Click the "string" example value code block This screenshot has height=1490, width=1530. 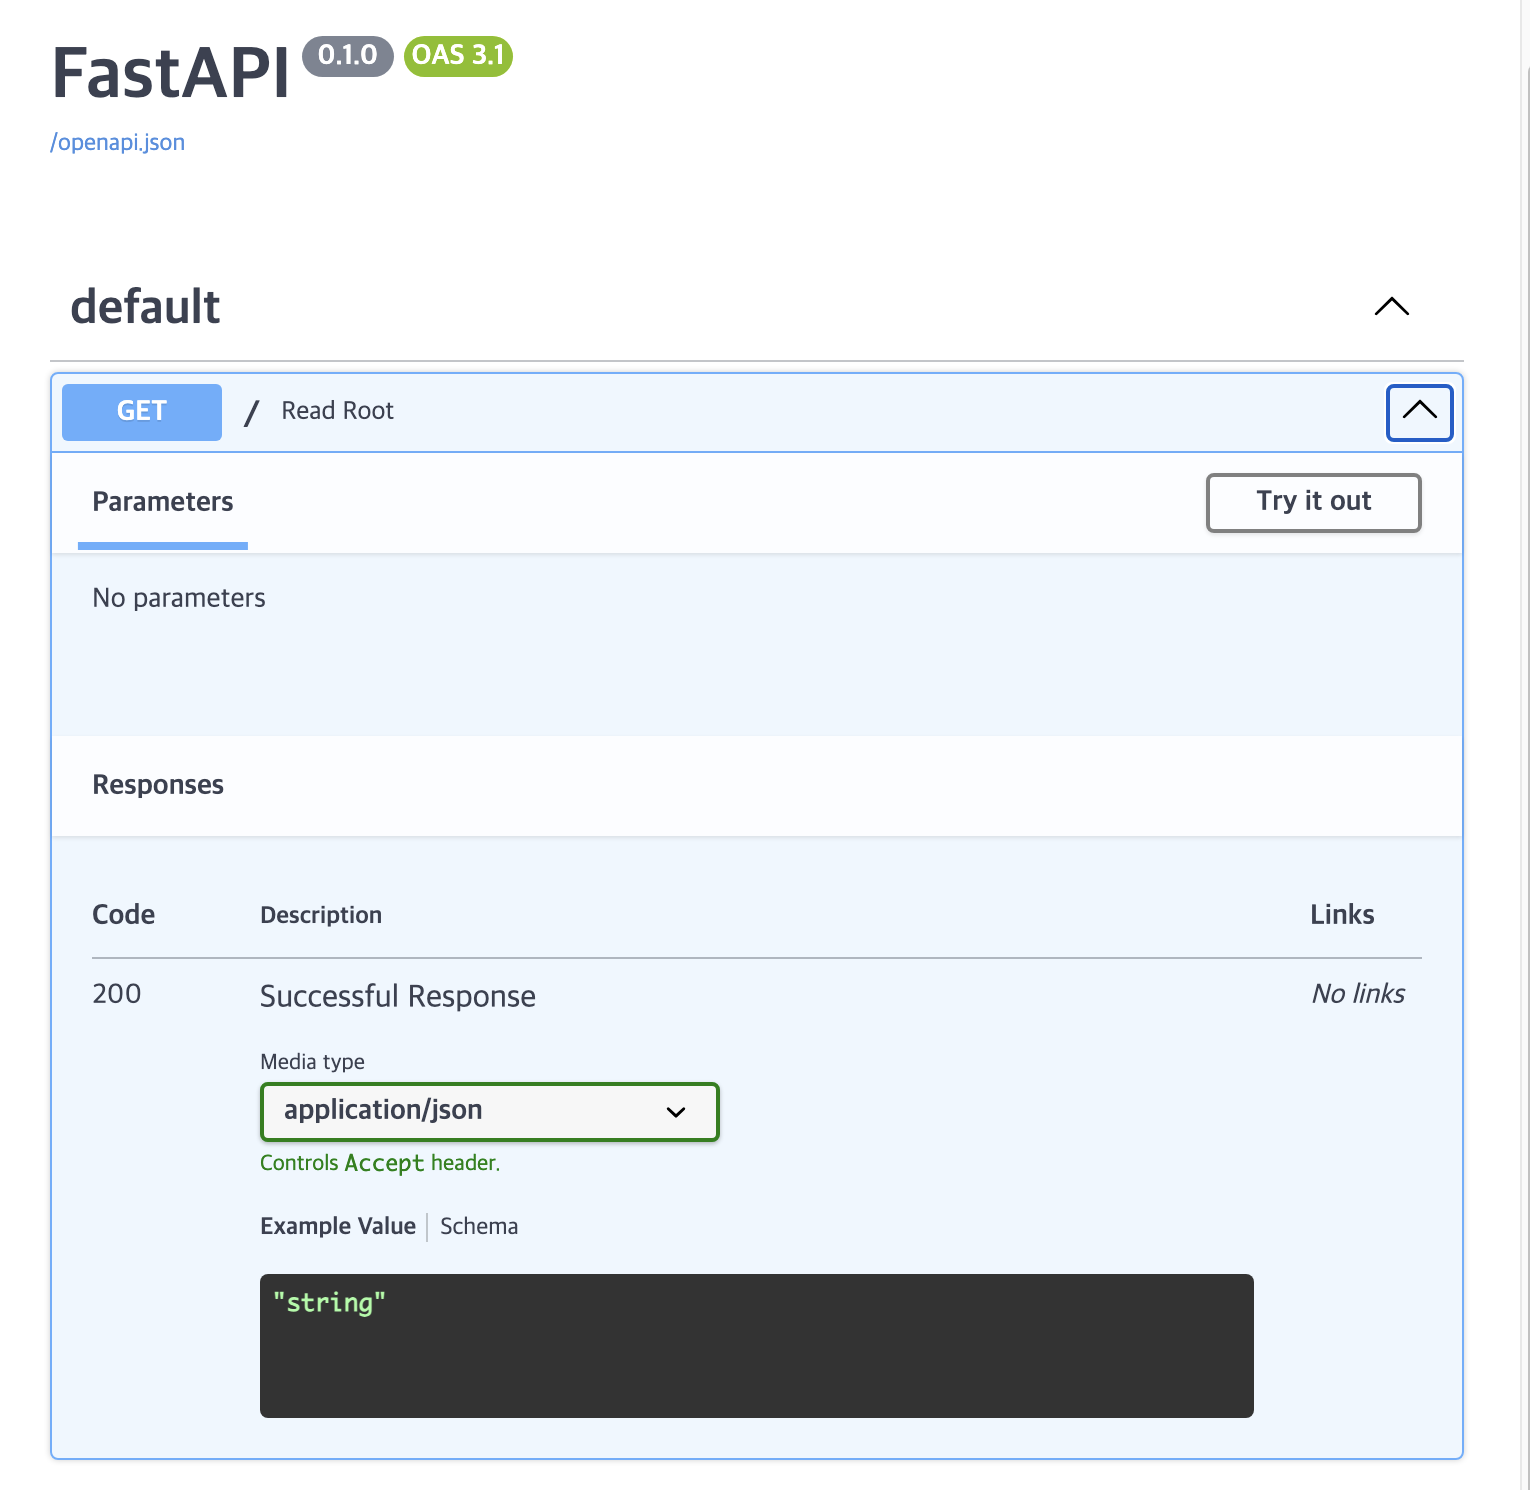(756, 1345)
